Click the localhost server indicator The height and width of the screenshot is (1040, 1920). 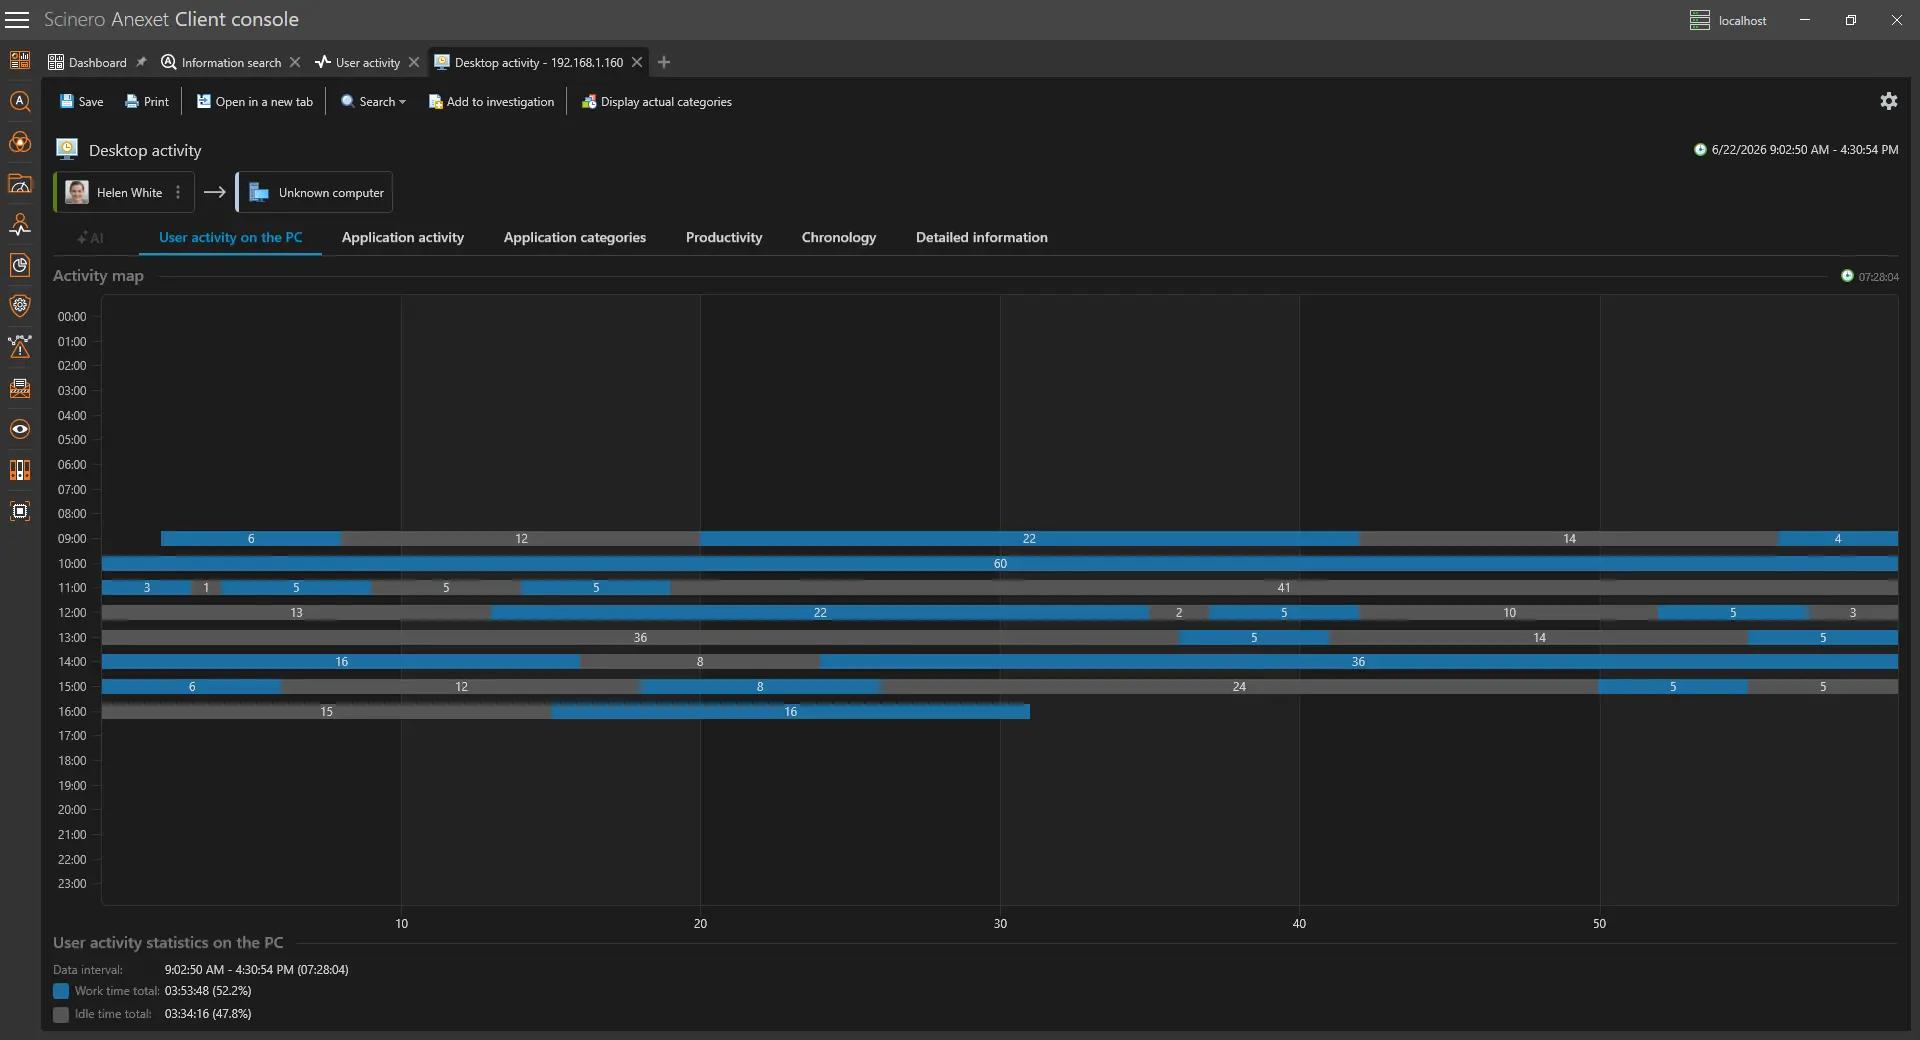point(1728,20)
